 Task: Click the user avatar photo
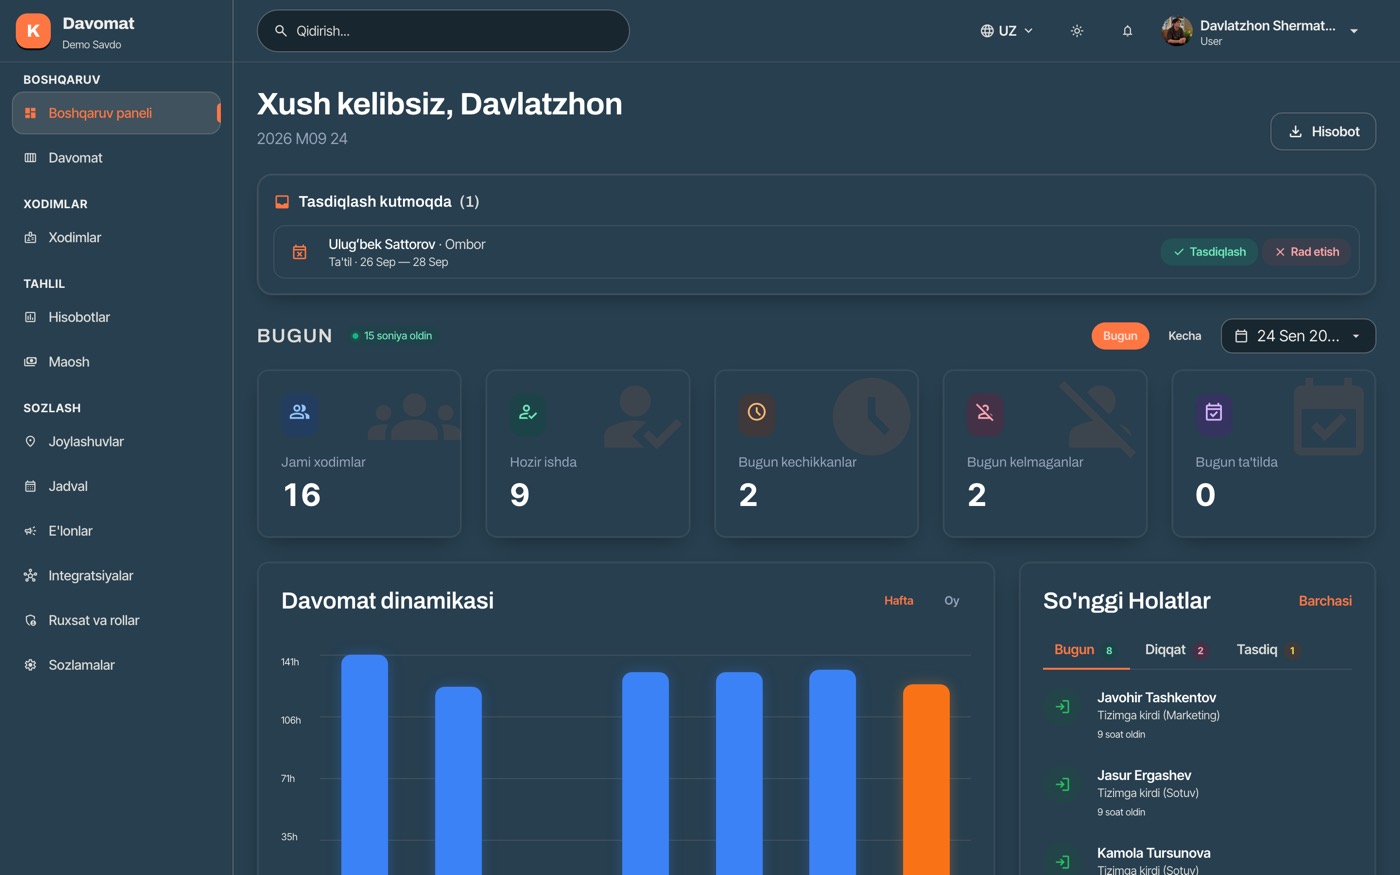[x=1177, y=31]
